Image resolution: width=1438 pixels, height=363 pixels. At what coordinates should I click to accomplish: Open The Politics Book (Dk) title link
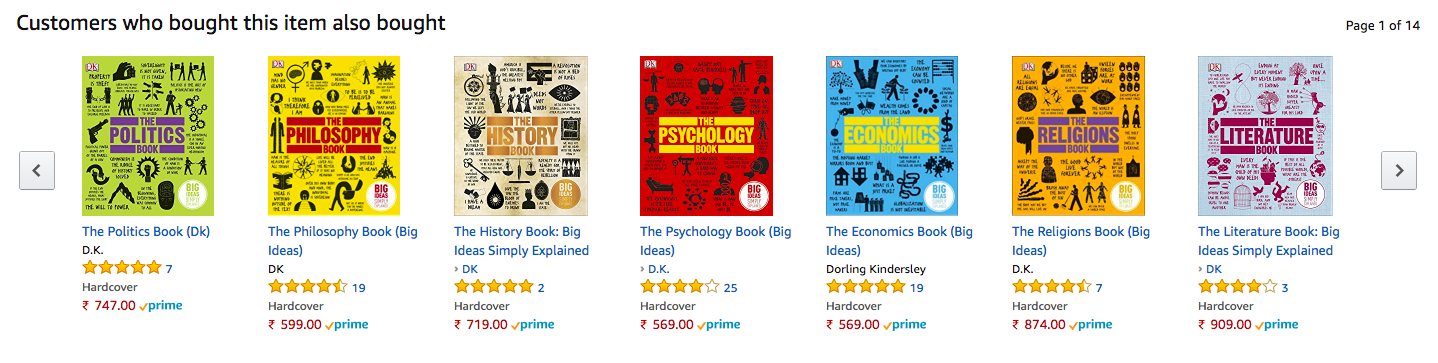[x=146, y=231]
